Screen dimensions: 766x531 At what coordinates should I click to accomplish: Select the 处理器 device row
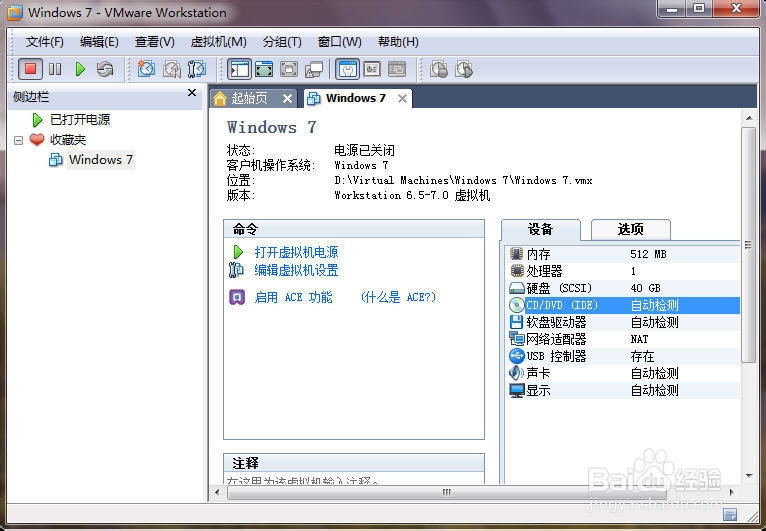click(623, 271)
